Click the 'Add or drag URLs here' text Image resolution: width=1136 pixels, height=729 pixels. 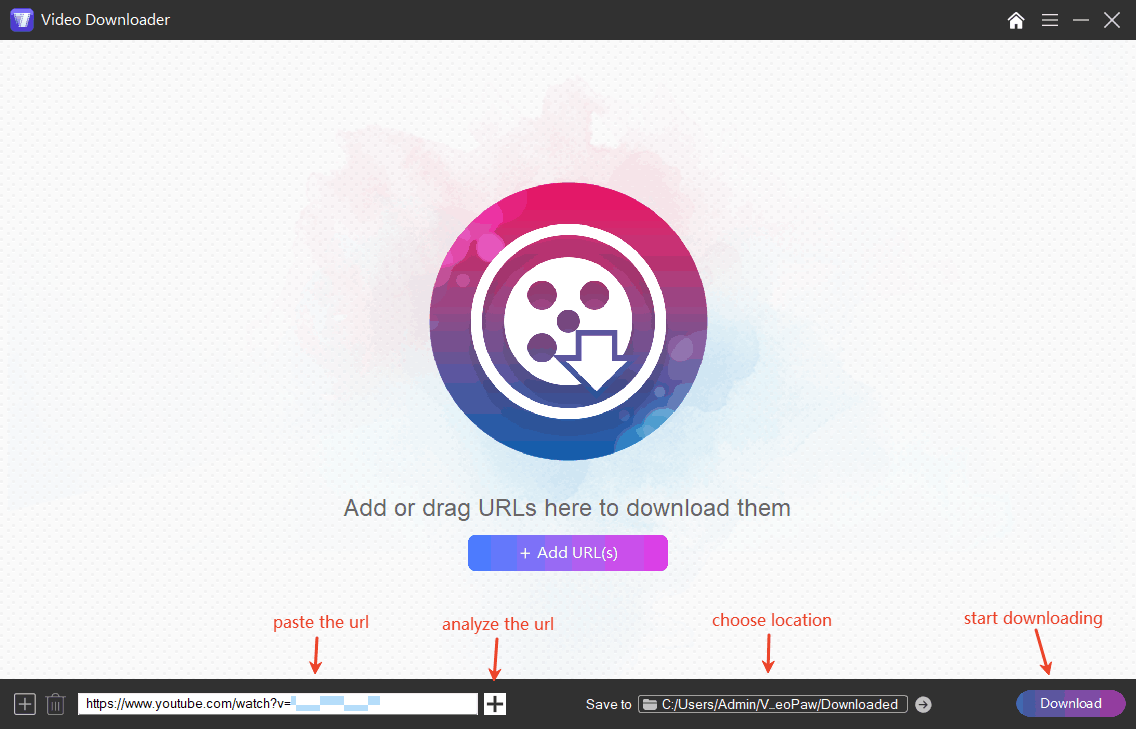(x=567, y=508)
